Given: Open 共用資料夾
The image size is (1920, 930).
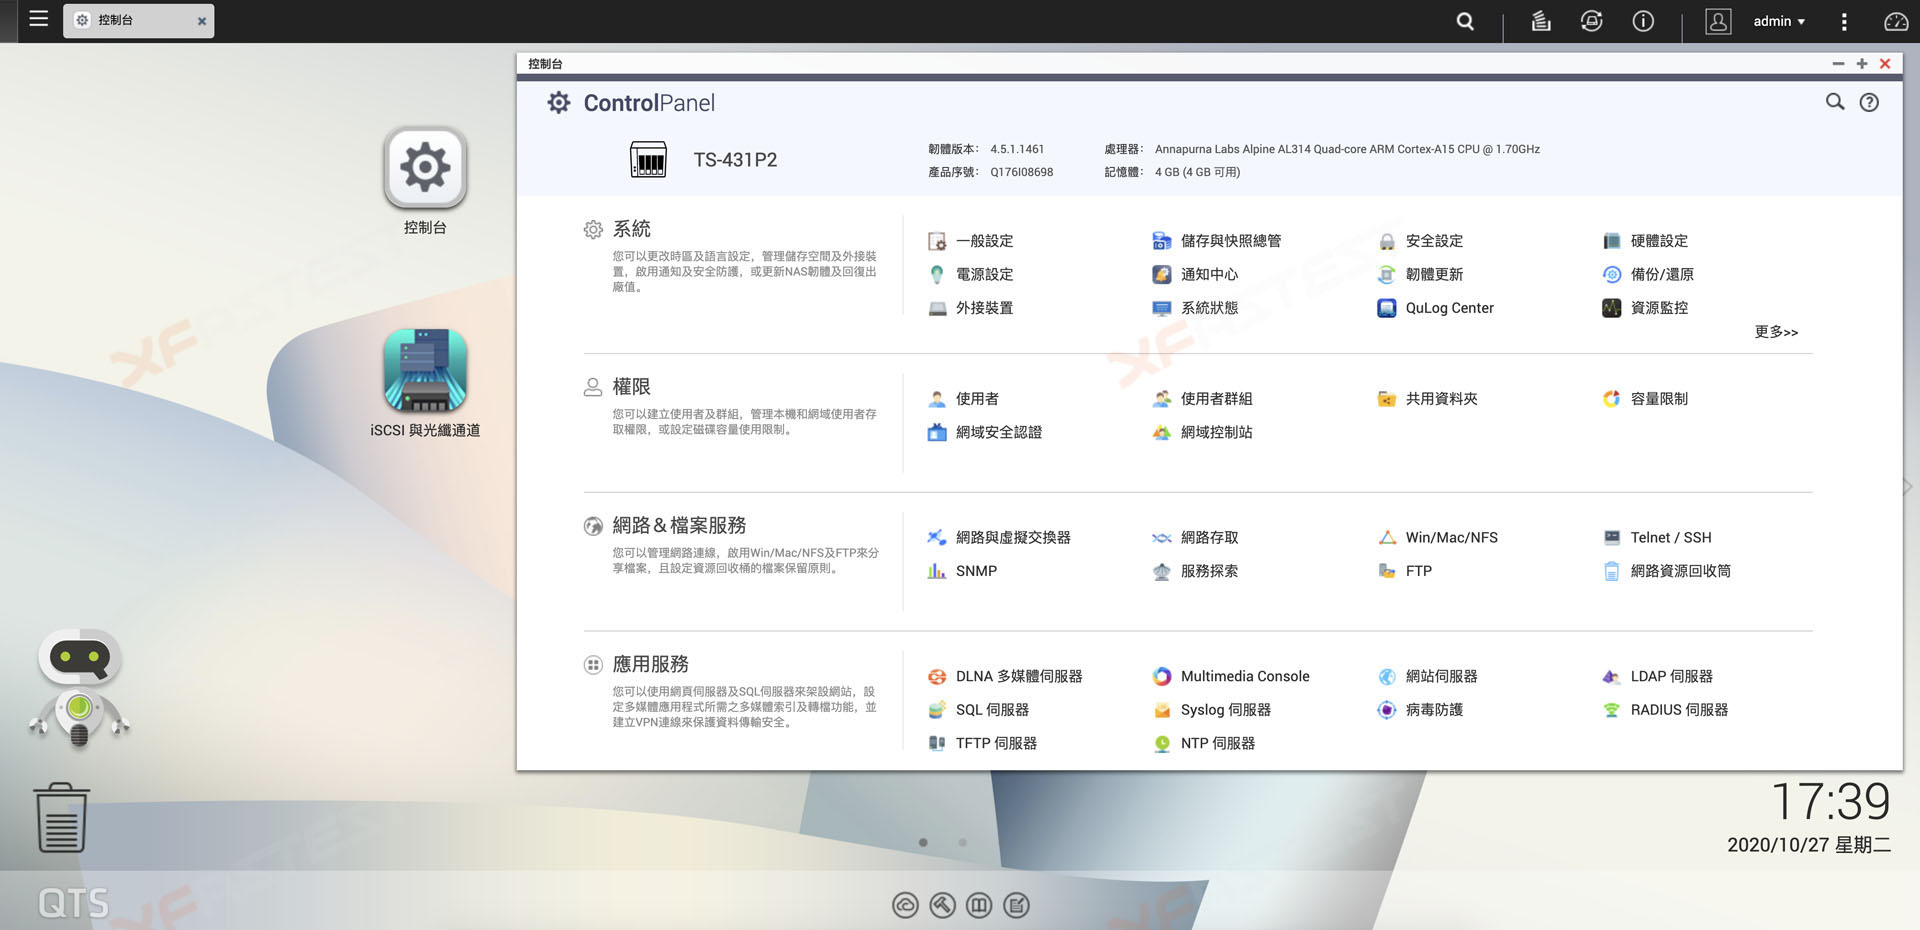Looking at the screenshot, I should [1427, 399].
